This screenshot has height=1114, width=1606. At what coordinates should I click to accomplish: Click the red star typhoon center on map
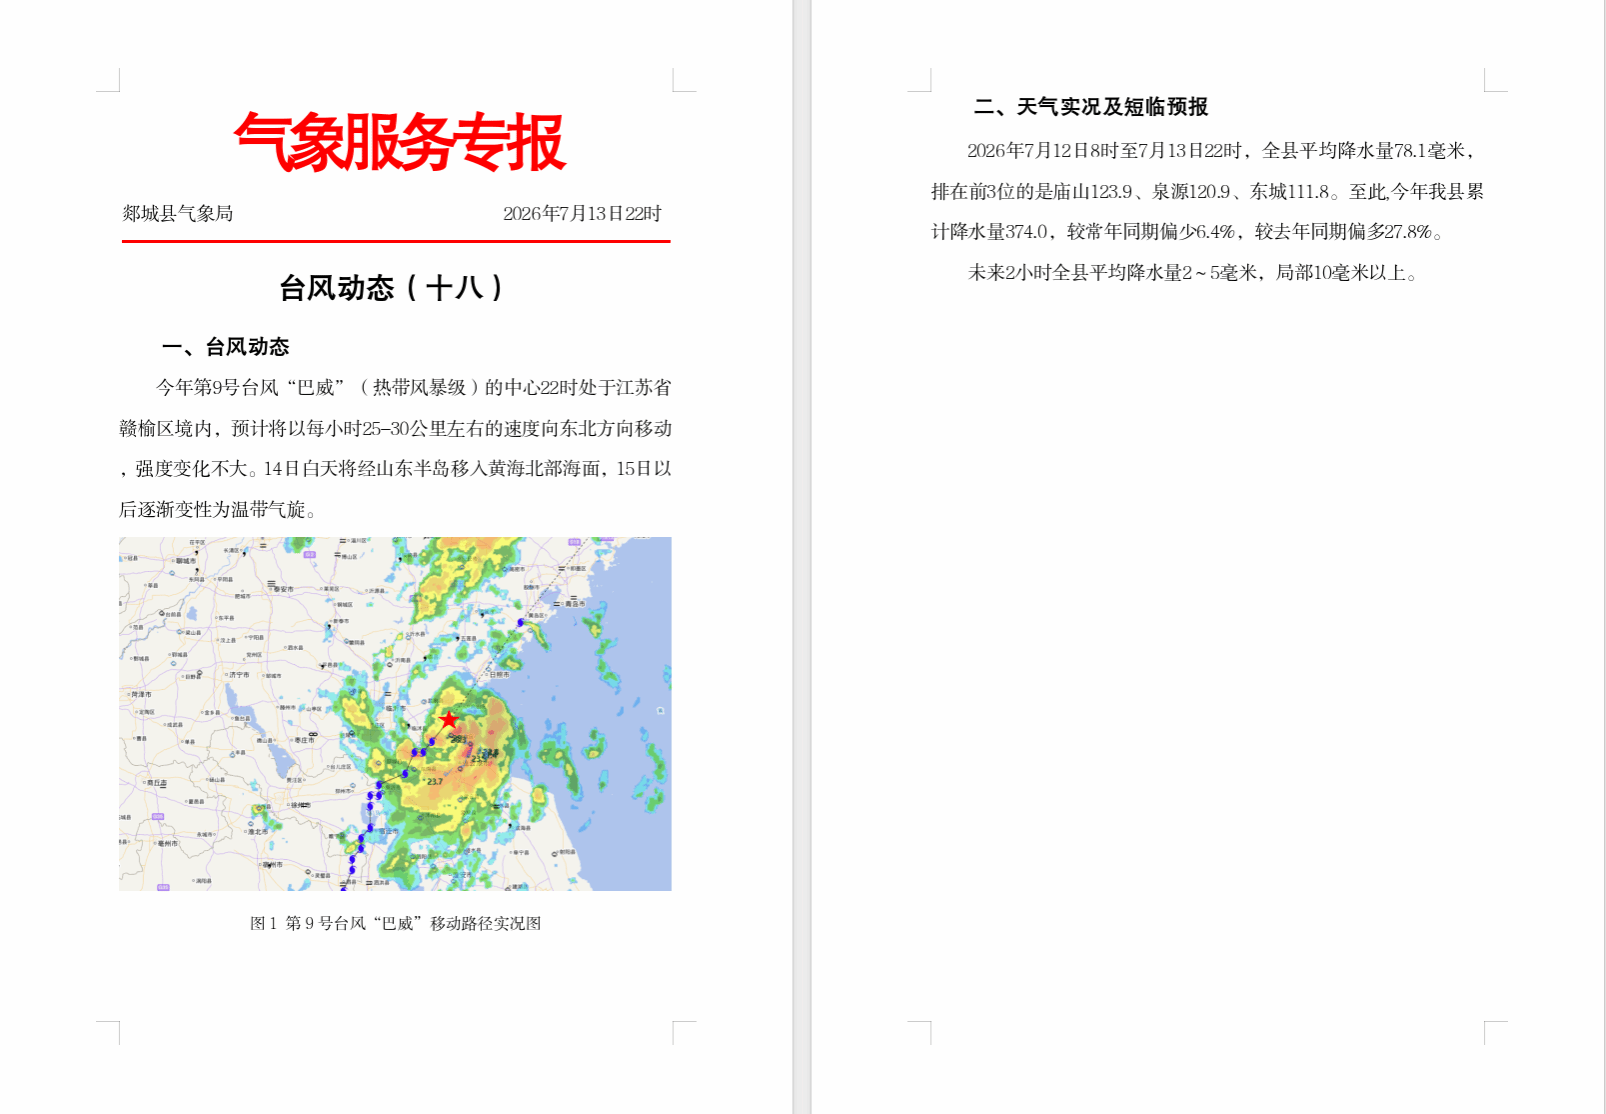click(x=448, y=720)
